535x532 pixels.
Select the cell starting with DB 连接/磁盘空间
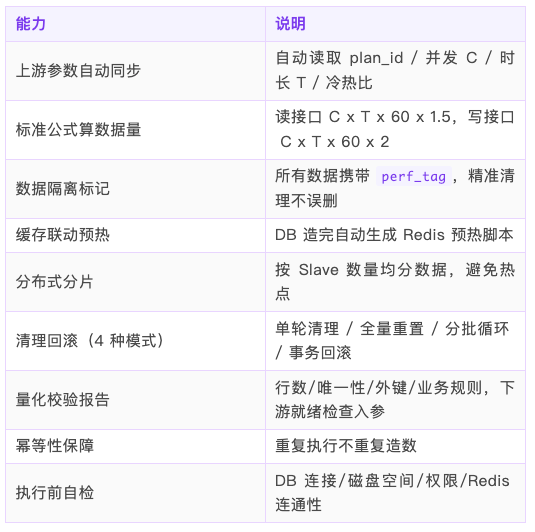click(395, 493)
